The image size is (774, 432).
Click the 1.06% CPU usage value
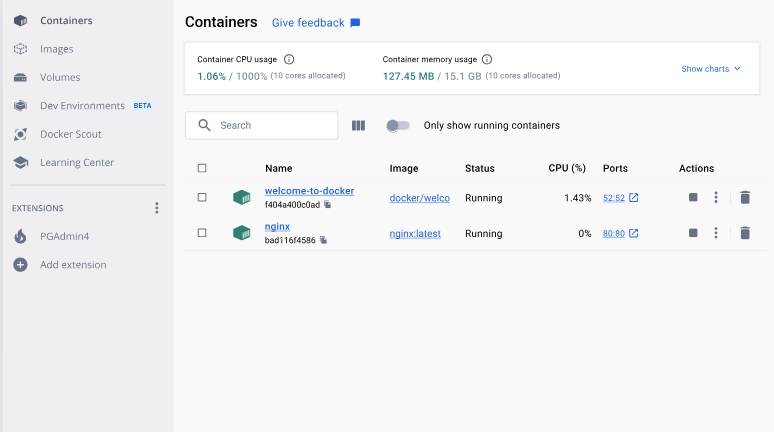click(x=211, y=76)
